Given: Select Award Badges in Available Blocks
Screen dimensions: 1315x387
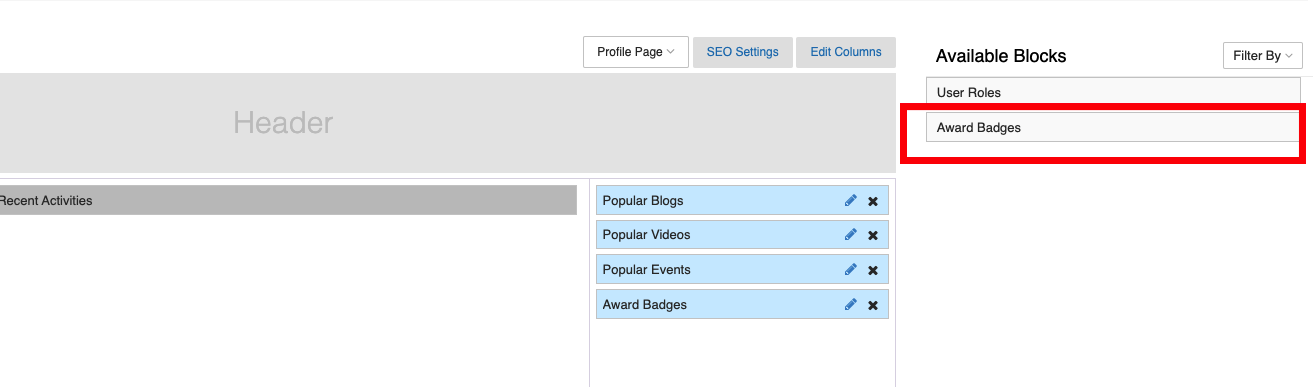Looking at the screenshot, I should 1113,128.
